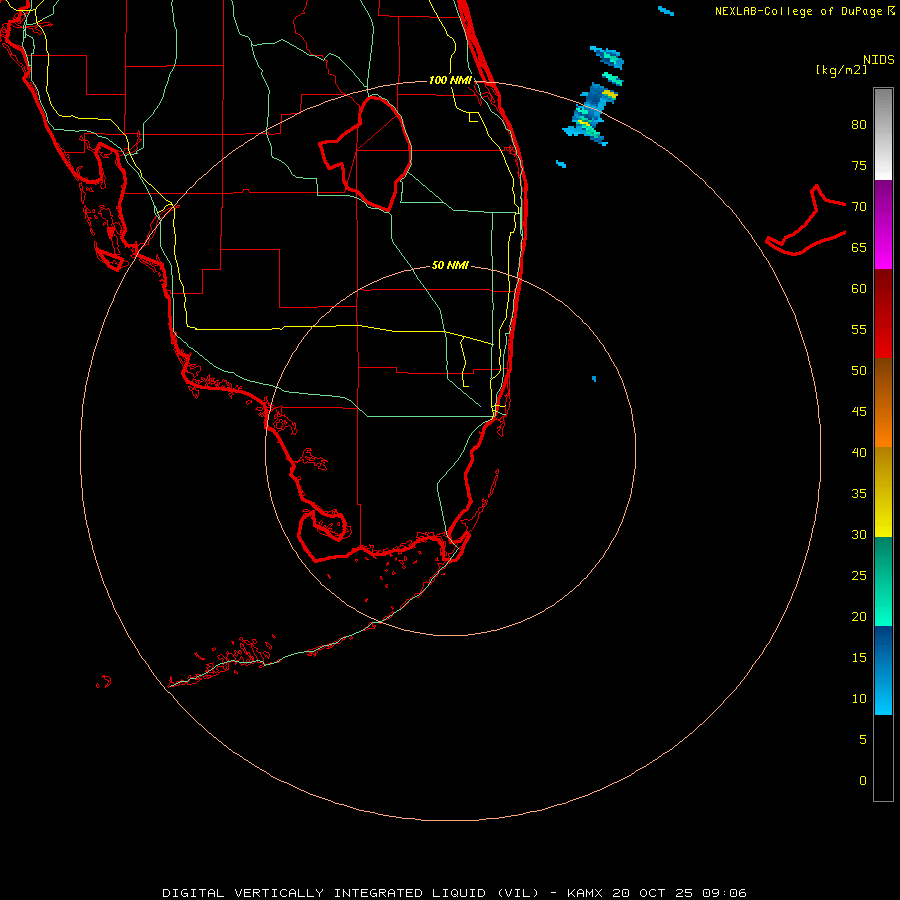Select the red segment of the color bar
The height and width of the screenshot is (900, 900).
[883, 313]
